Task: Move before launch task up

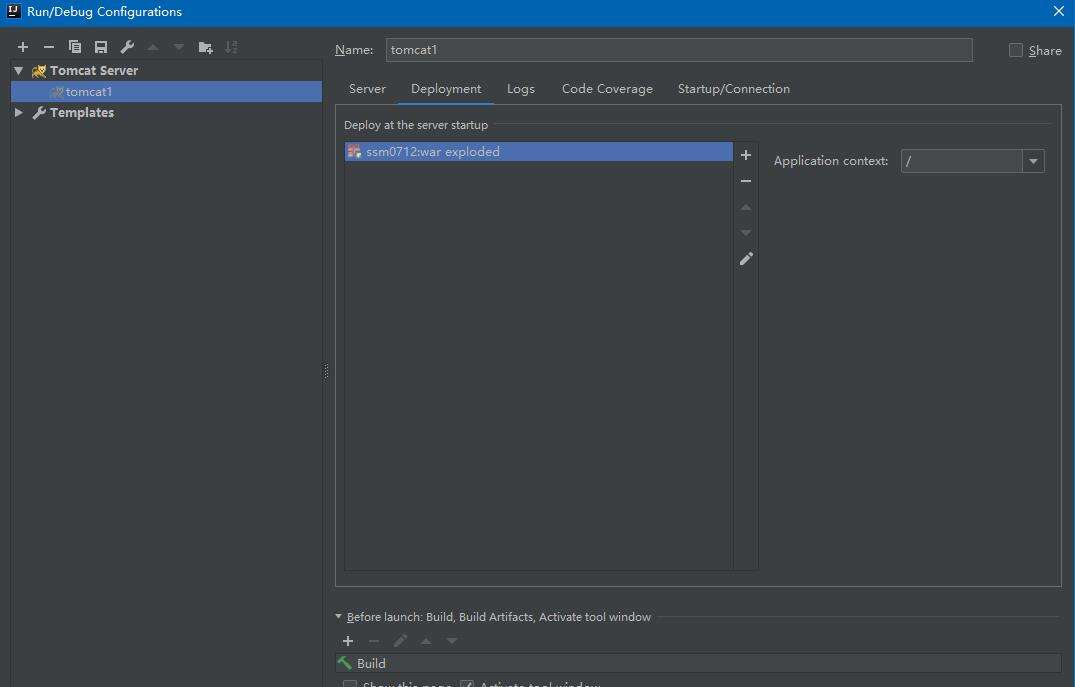Action: coord(426,640)
